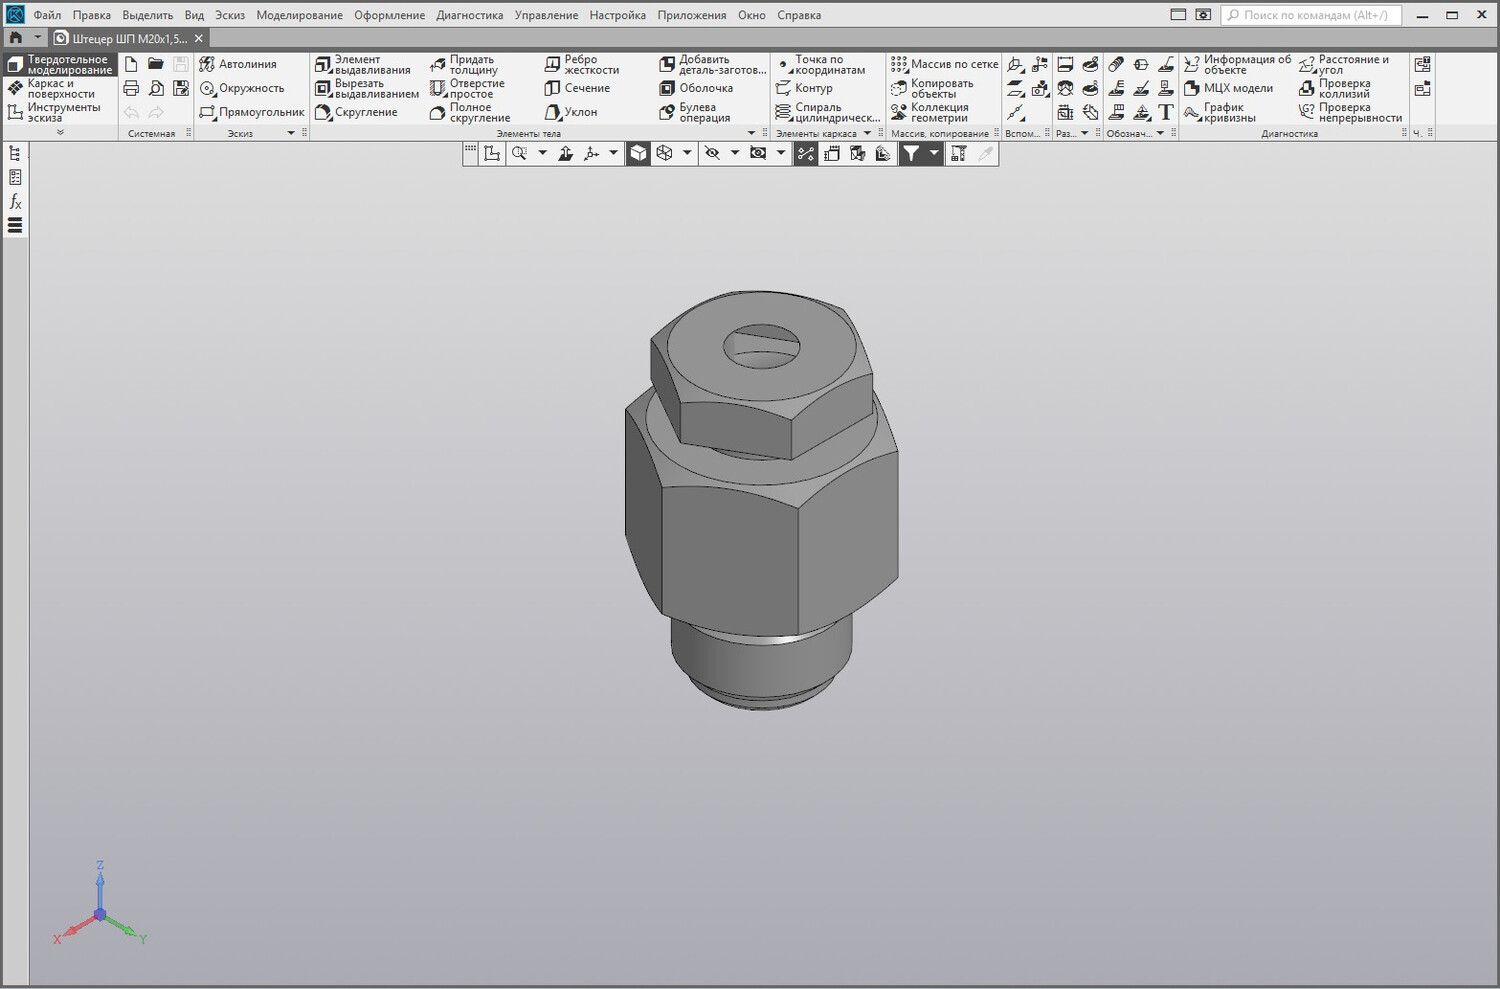The image size is (1500, 989).
Task: Toggle wireframe display mode cube
Action: click(664, 153)
